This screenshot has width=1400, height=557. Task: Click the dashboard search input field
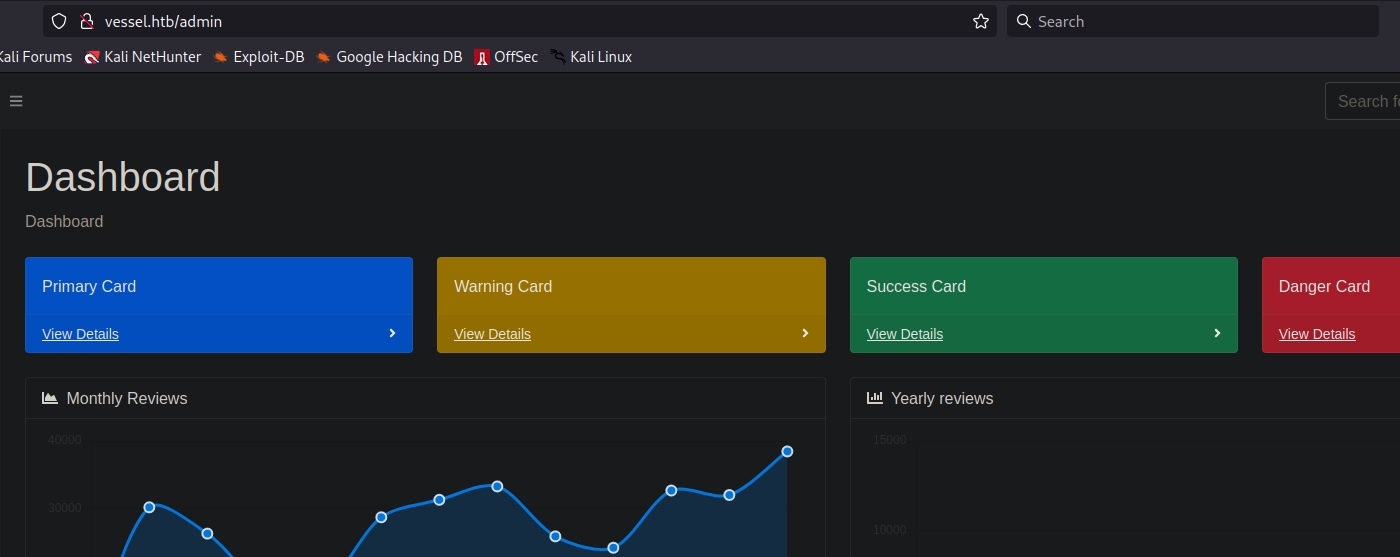[1365, 101]
